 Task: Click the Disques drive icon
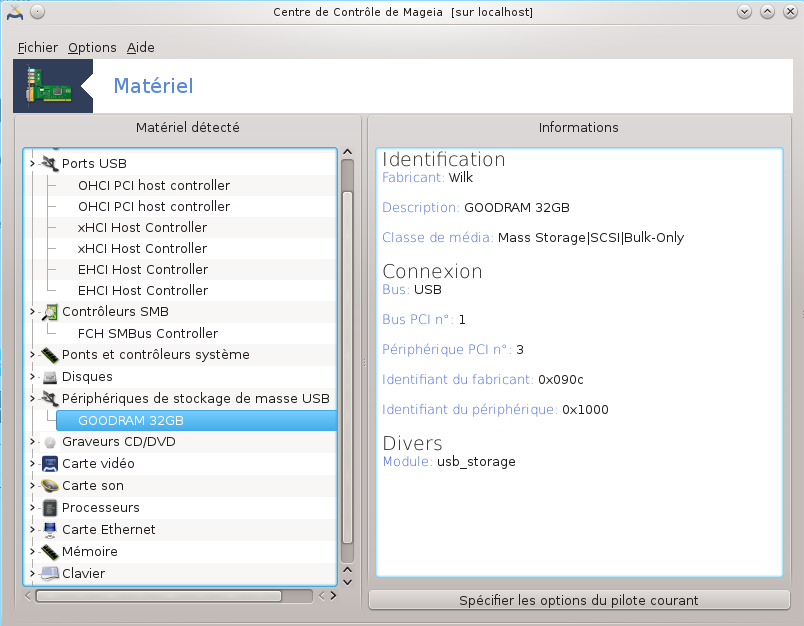point(50,377)
